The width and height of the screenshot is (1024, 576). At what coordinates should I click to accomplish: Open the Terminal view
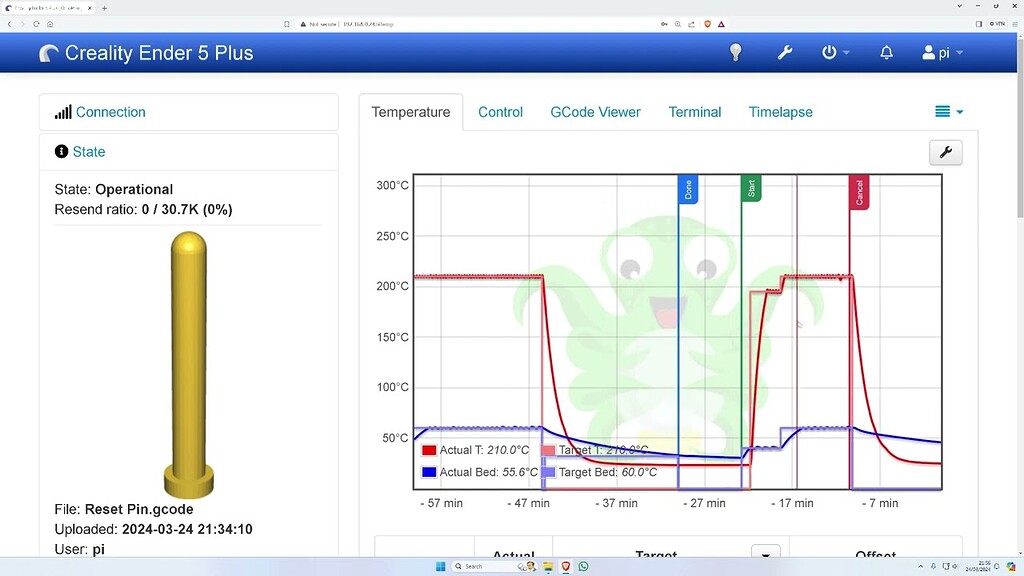pyautogui.click(x=694, y=111)
